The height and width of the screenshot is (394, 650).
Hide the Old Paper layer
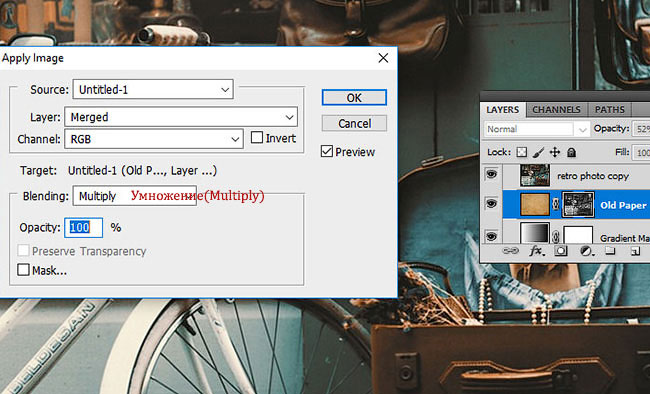coord(491,204)
